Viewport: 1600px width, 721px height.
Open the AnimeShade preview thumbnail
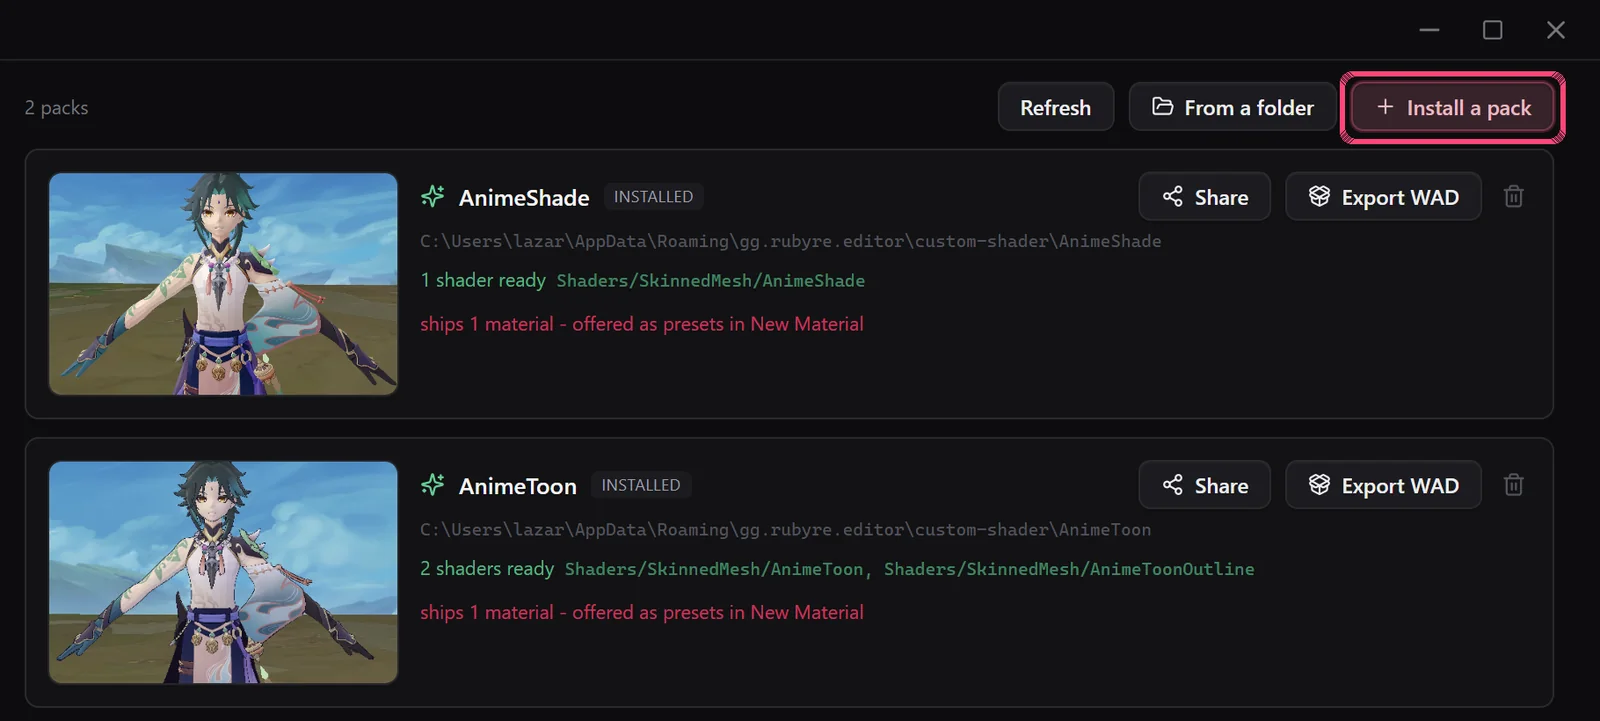(223, 284)
